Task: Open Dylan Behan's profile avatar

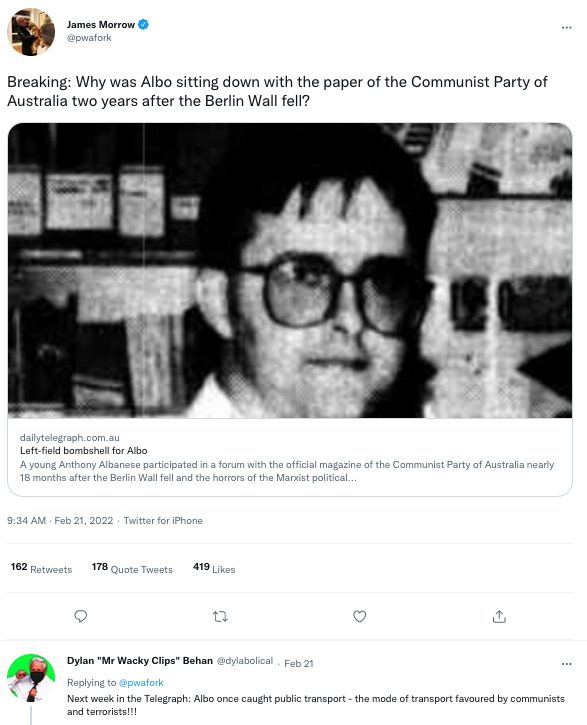Action: click(31, 677)
